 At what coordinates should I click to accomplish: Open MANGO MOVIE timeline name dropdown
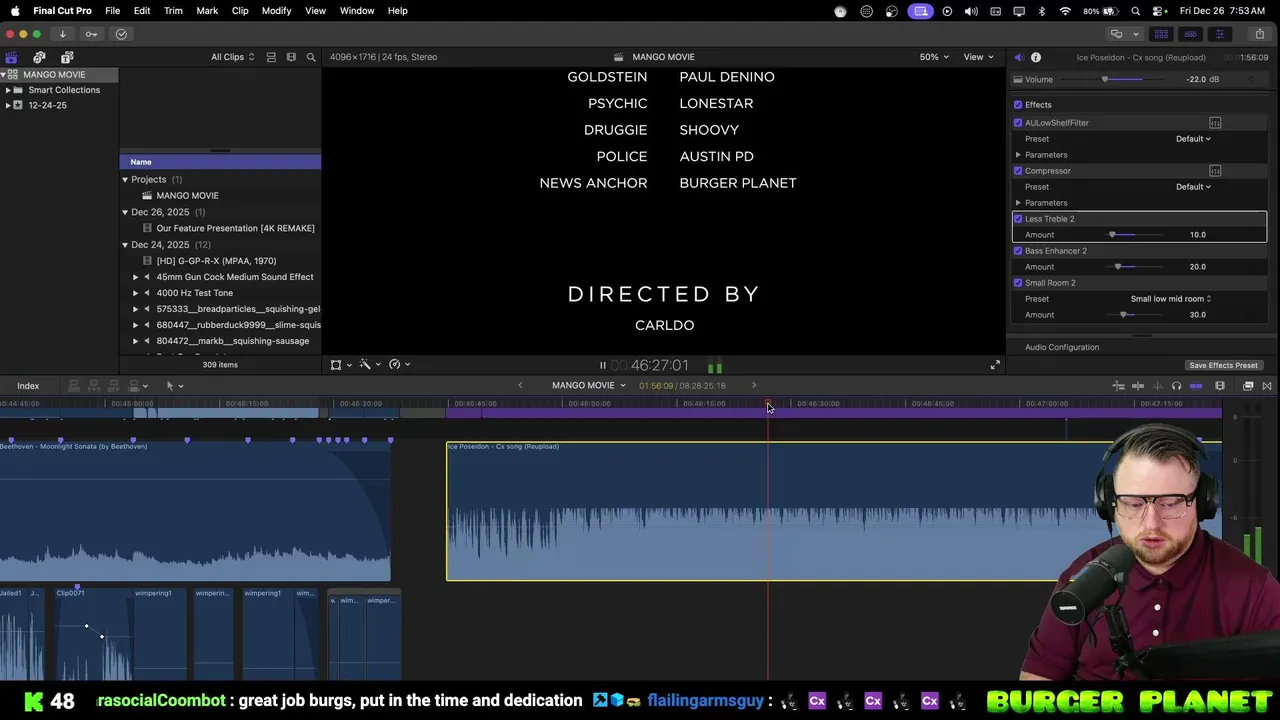588,385
